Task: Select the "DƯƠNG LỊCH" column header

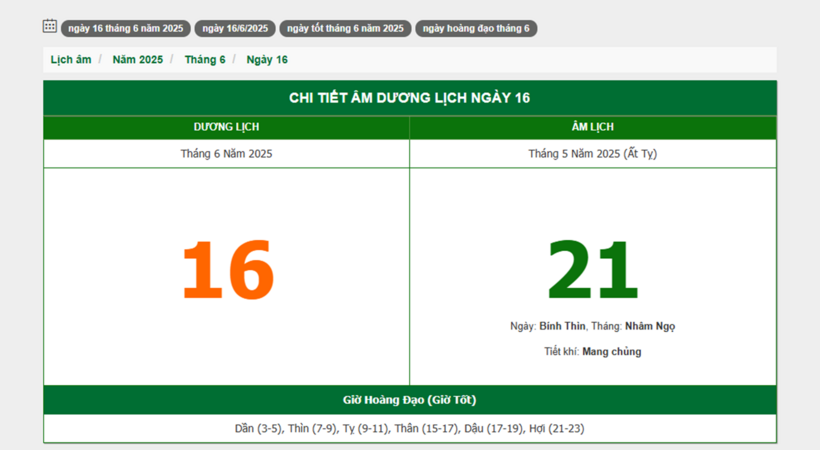Action: (226, 127)
